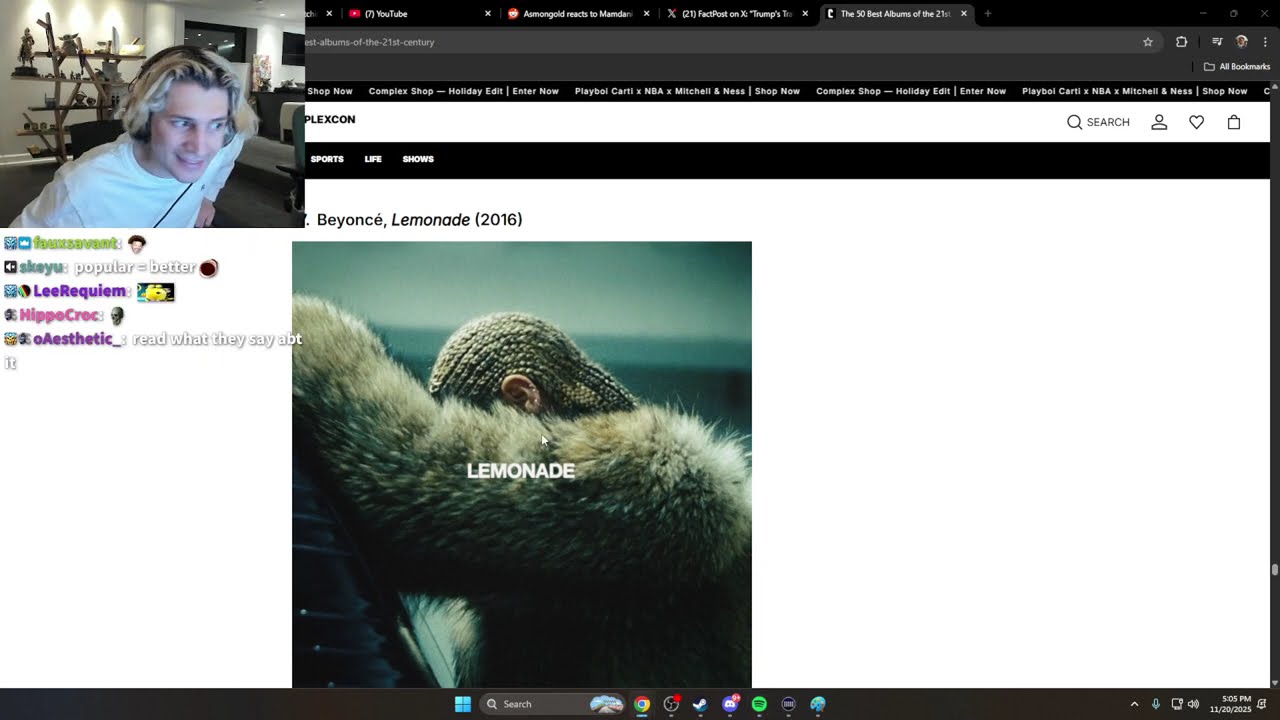
Task: Open the Windows Start menu
Action: pyautogui.click(x=463, y=704)
